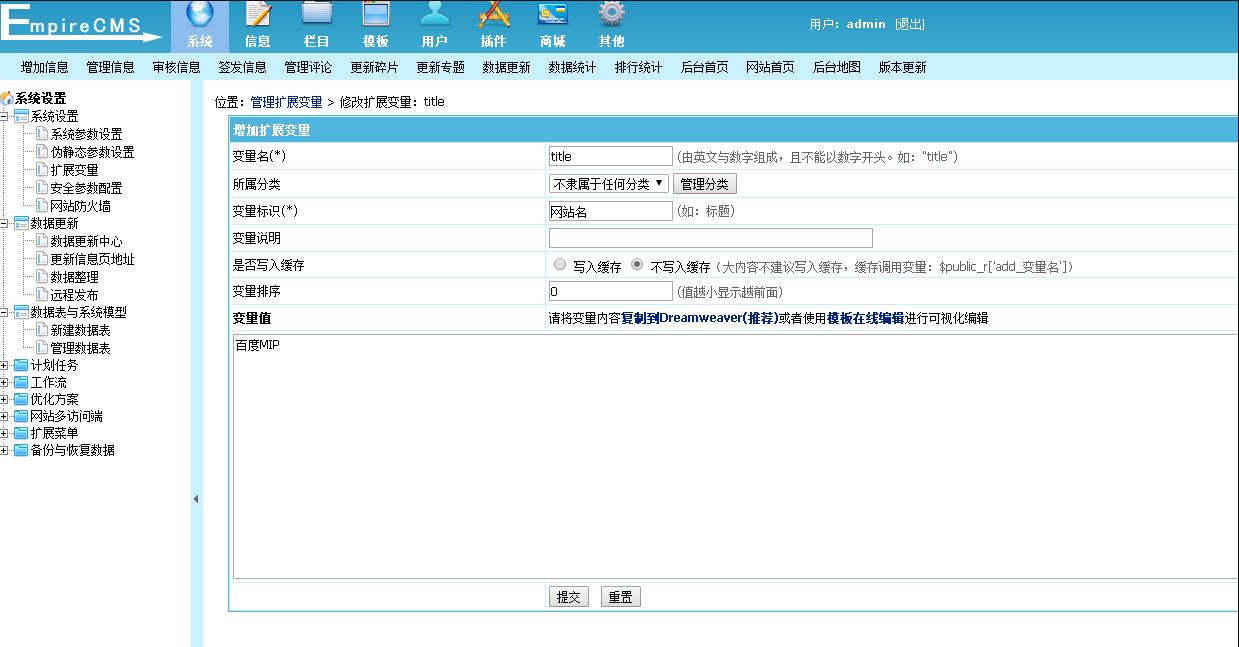Open 数据更新中心 in the sidebar
Screen dimensions: 1239x647
tap(85, 241)
